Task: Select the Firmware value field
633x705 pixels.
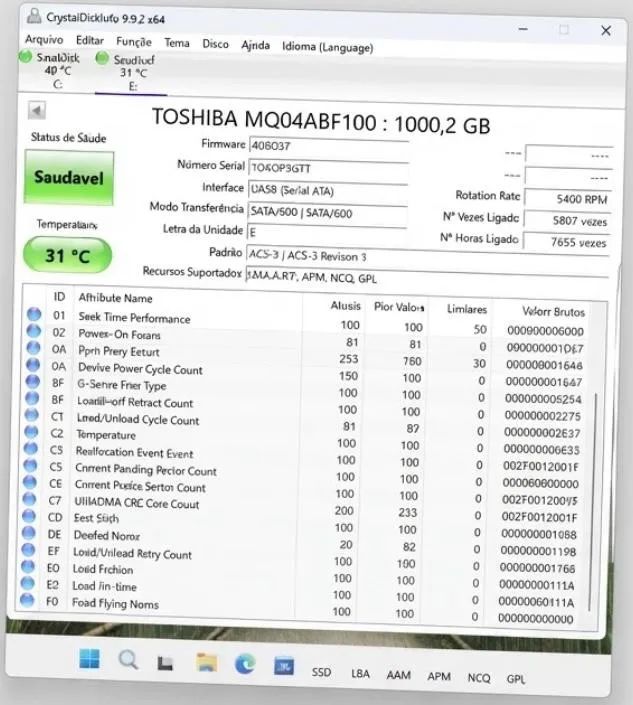Action: click(328, 146)
